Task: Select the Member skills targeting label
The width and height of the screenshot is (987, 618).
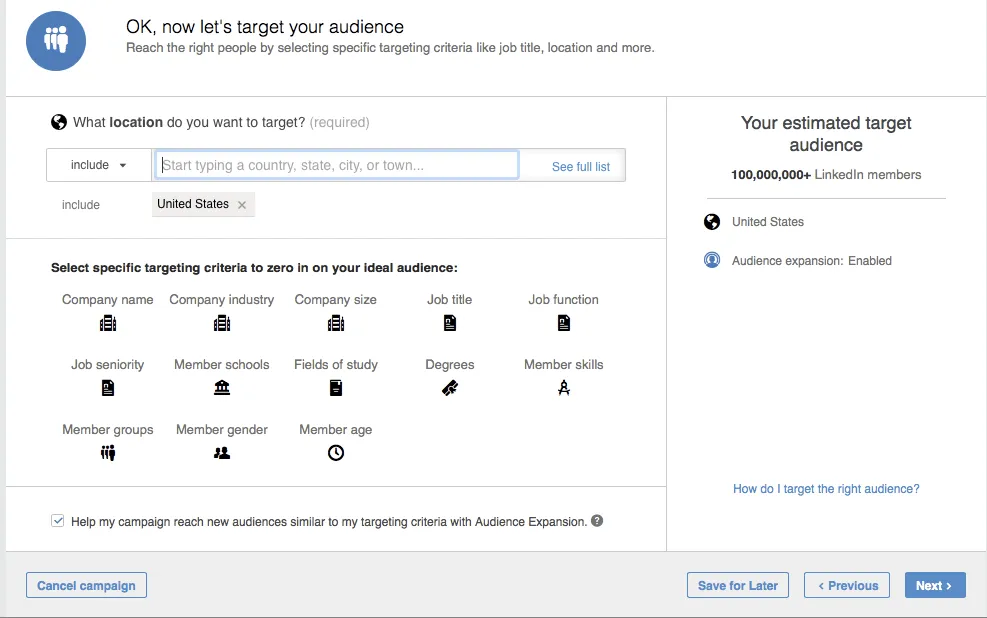Action: (x=563, y=364)
